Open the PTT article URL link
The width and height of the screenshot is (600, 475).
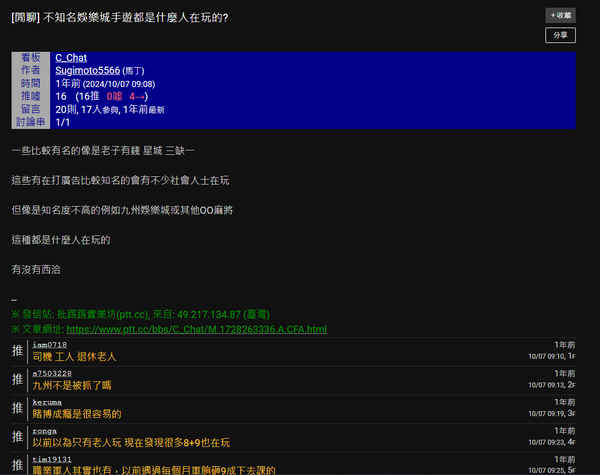(197, 329)
